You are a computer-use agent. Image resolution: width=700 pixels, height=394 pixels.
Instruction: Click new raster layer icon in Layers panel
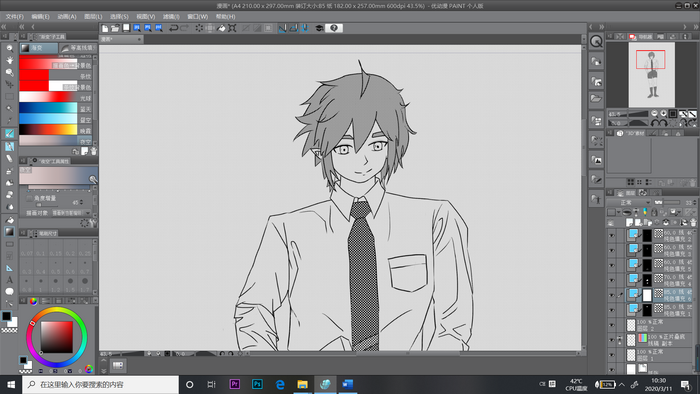[629, 222]
